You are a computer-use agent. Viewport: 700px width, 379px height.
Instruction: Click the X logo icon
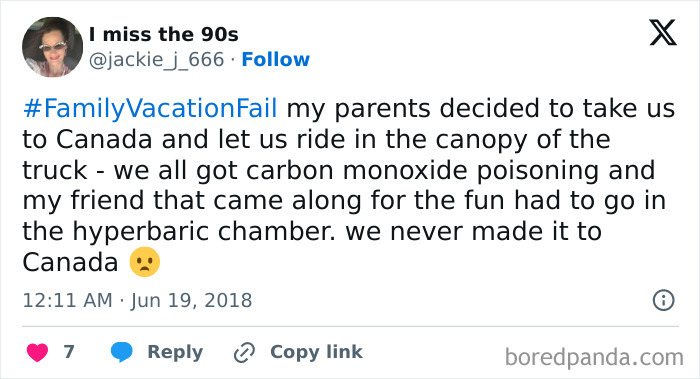pos(663,32)
